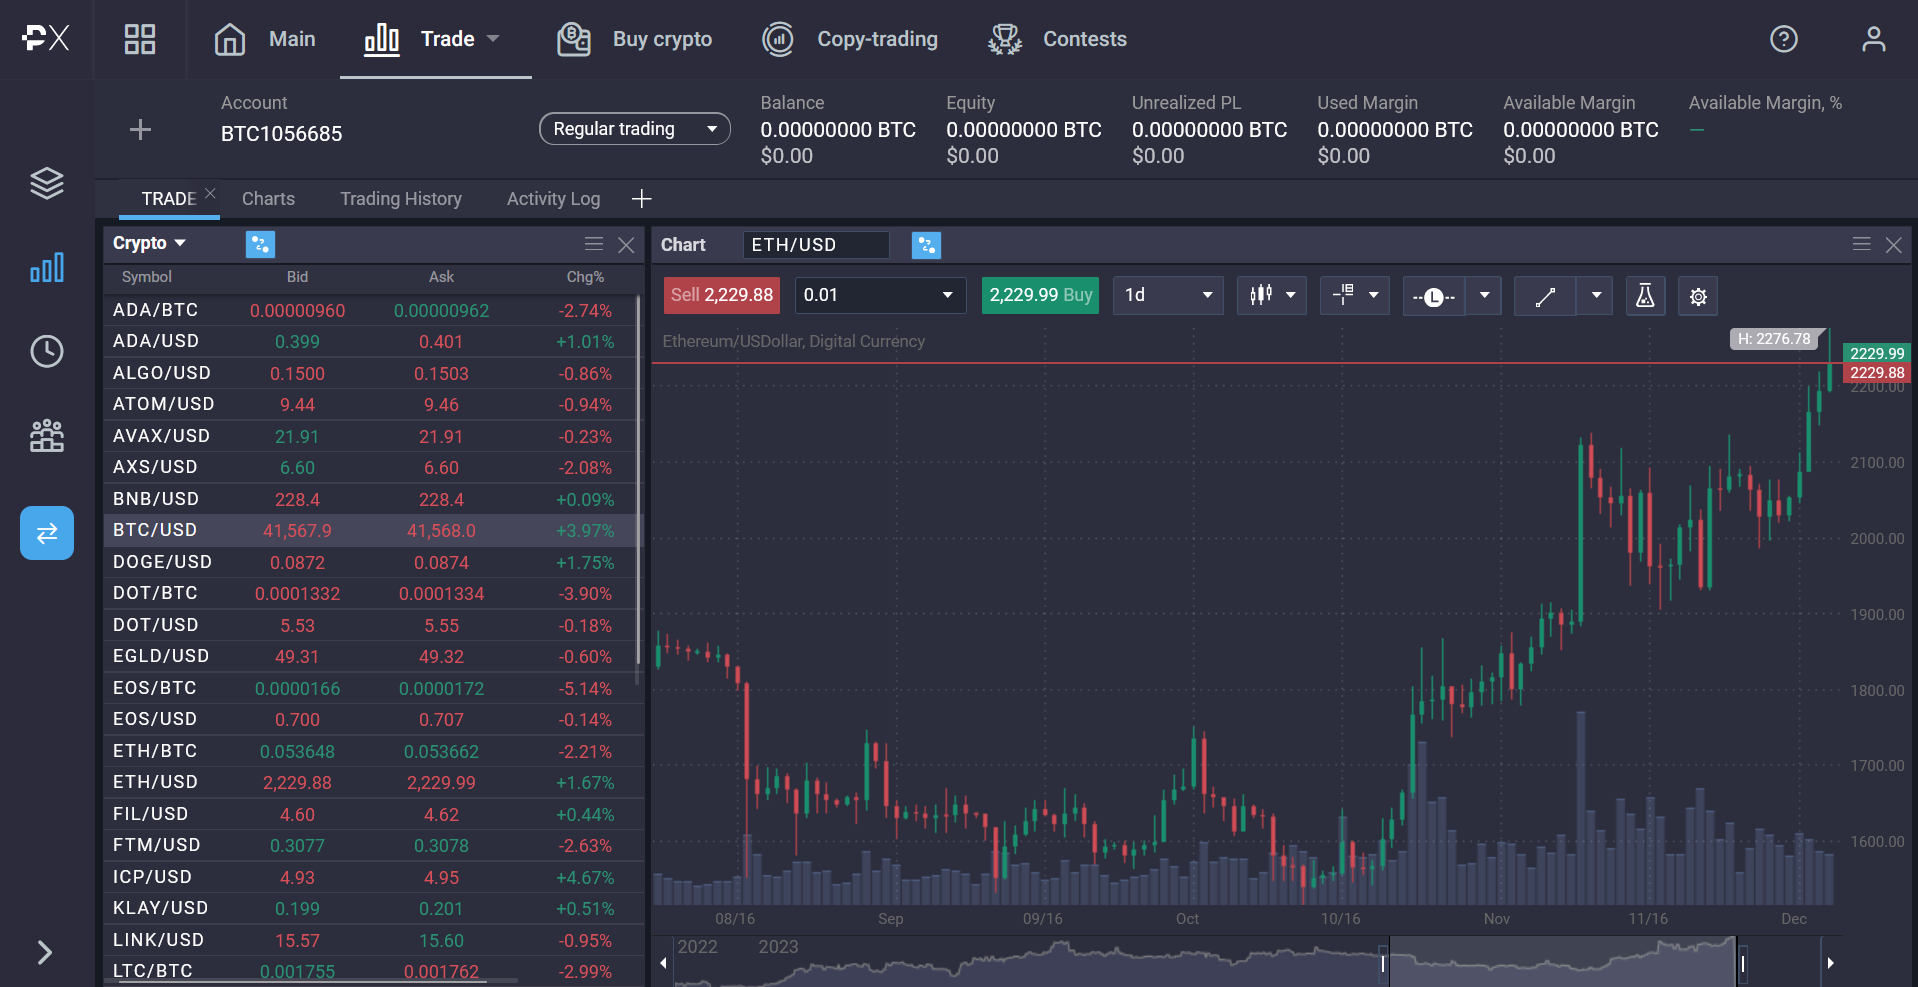Expand the Regular trading dropdown
This screenshot has height=987, width=1918.
[x=635, y=129]
